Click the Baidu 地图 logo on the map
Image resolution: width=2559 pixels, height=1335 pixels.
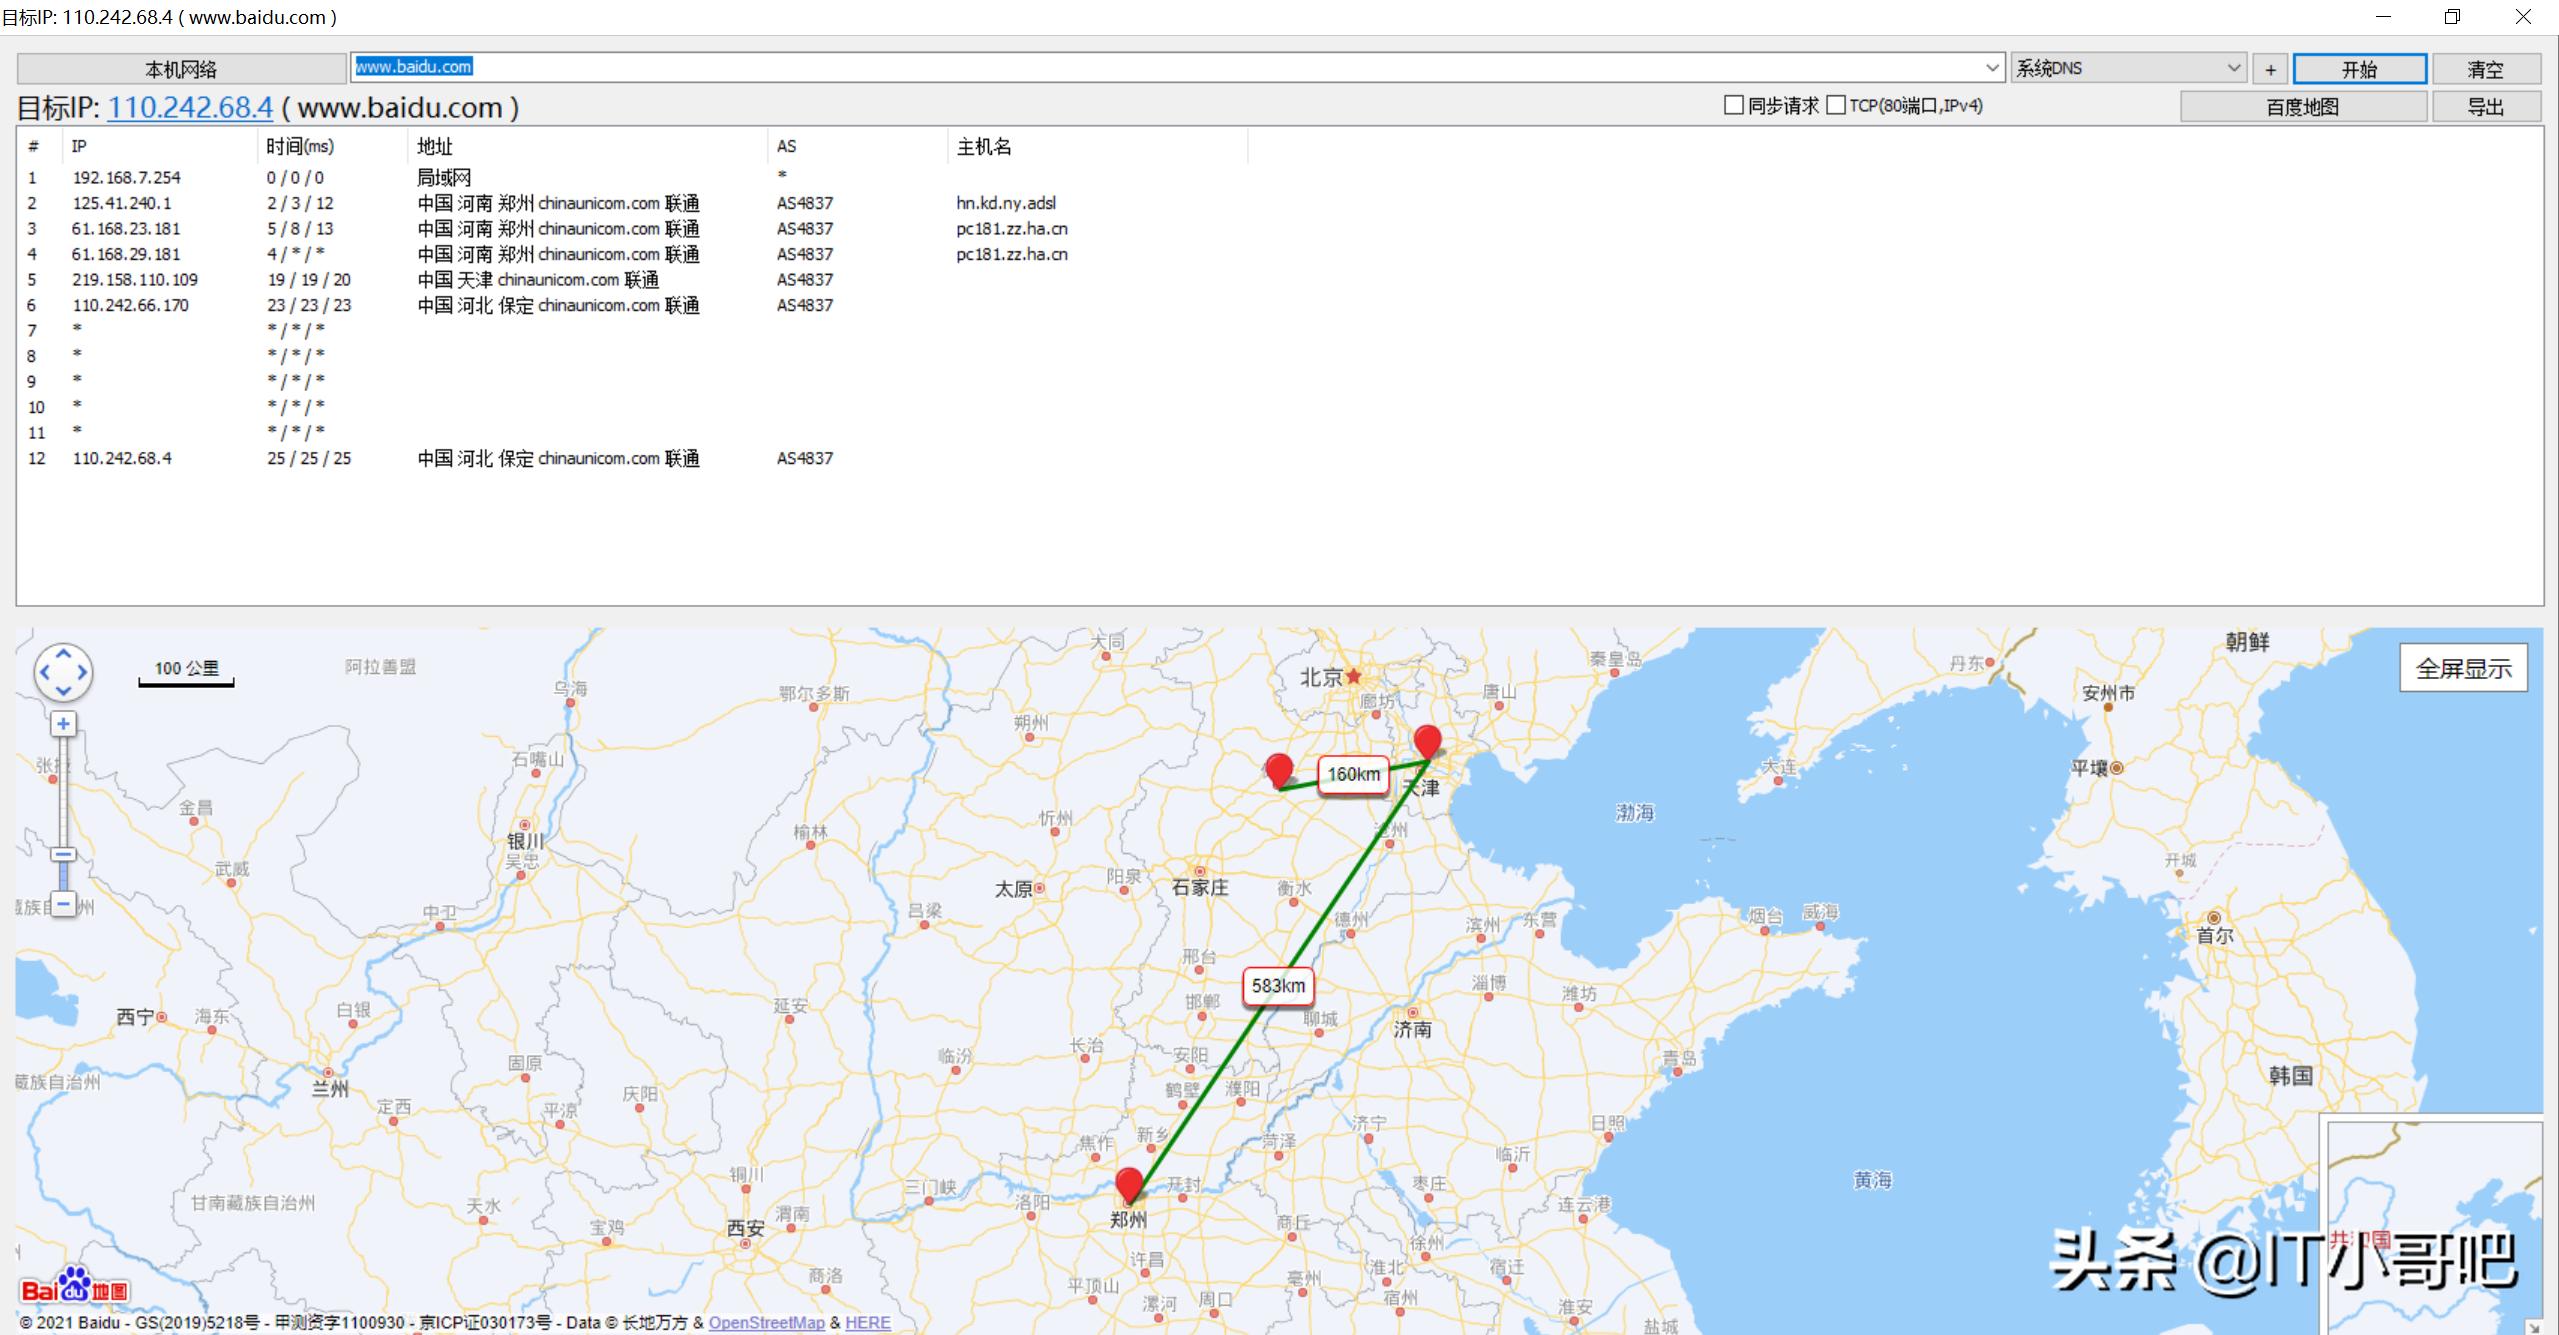75,1287
